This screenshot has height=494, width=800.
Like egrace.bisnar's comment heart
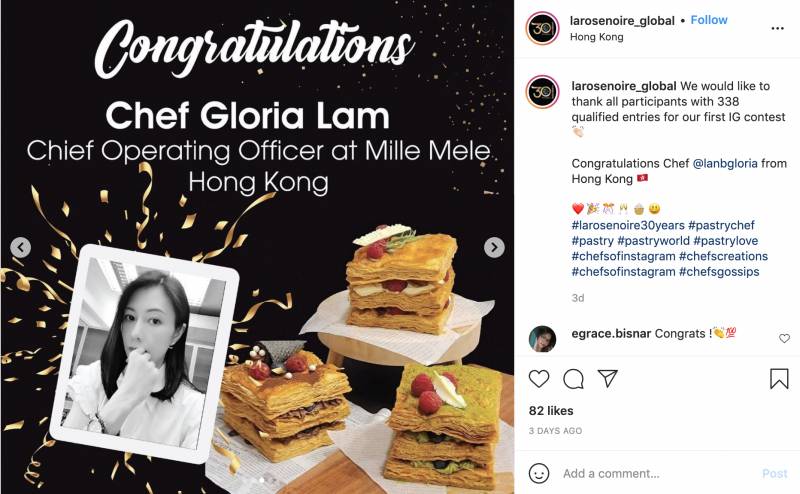[x=784, y=339]
